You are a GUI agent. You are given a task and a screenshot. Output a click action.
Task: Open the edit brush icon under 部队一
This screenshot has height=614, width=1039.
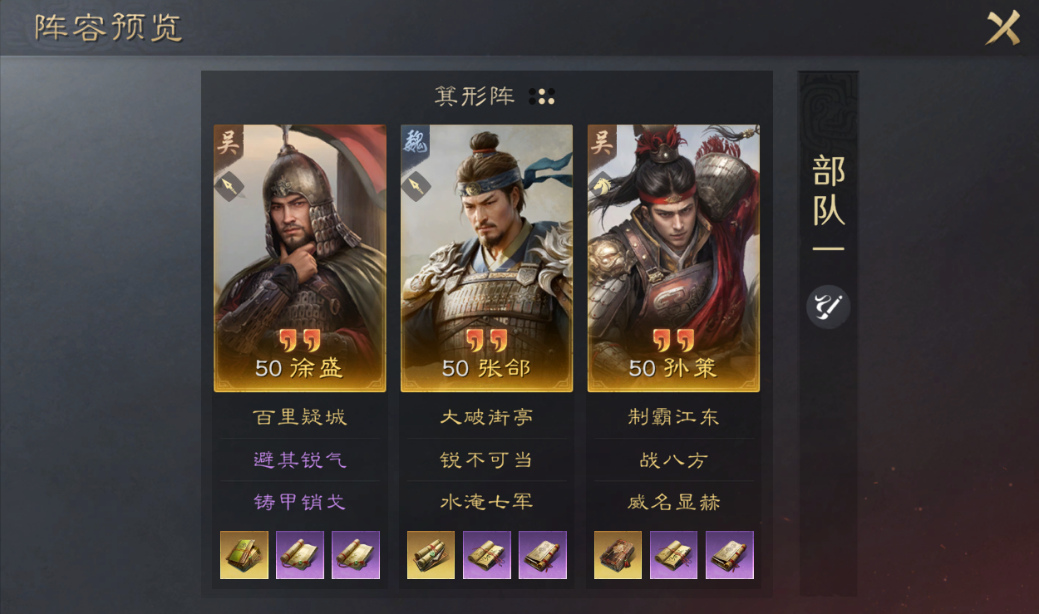point(828,307)
